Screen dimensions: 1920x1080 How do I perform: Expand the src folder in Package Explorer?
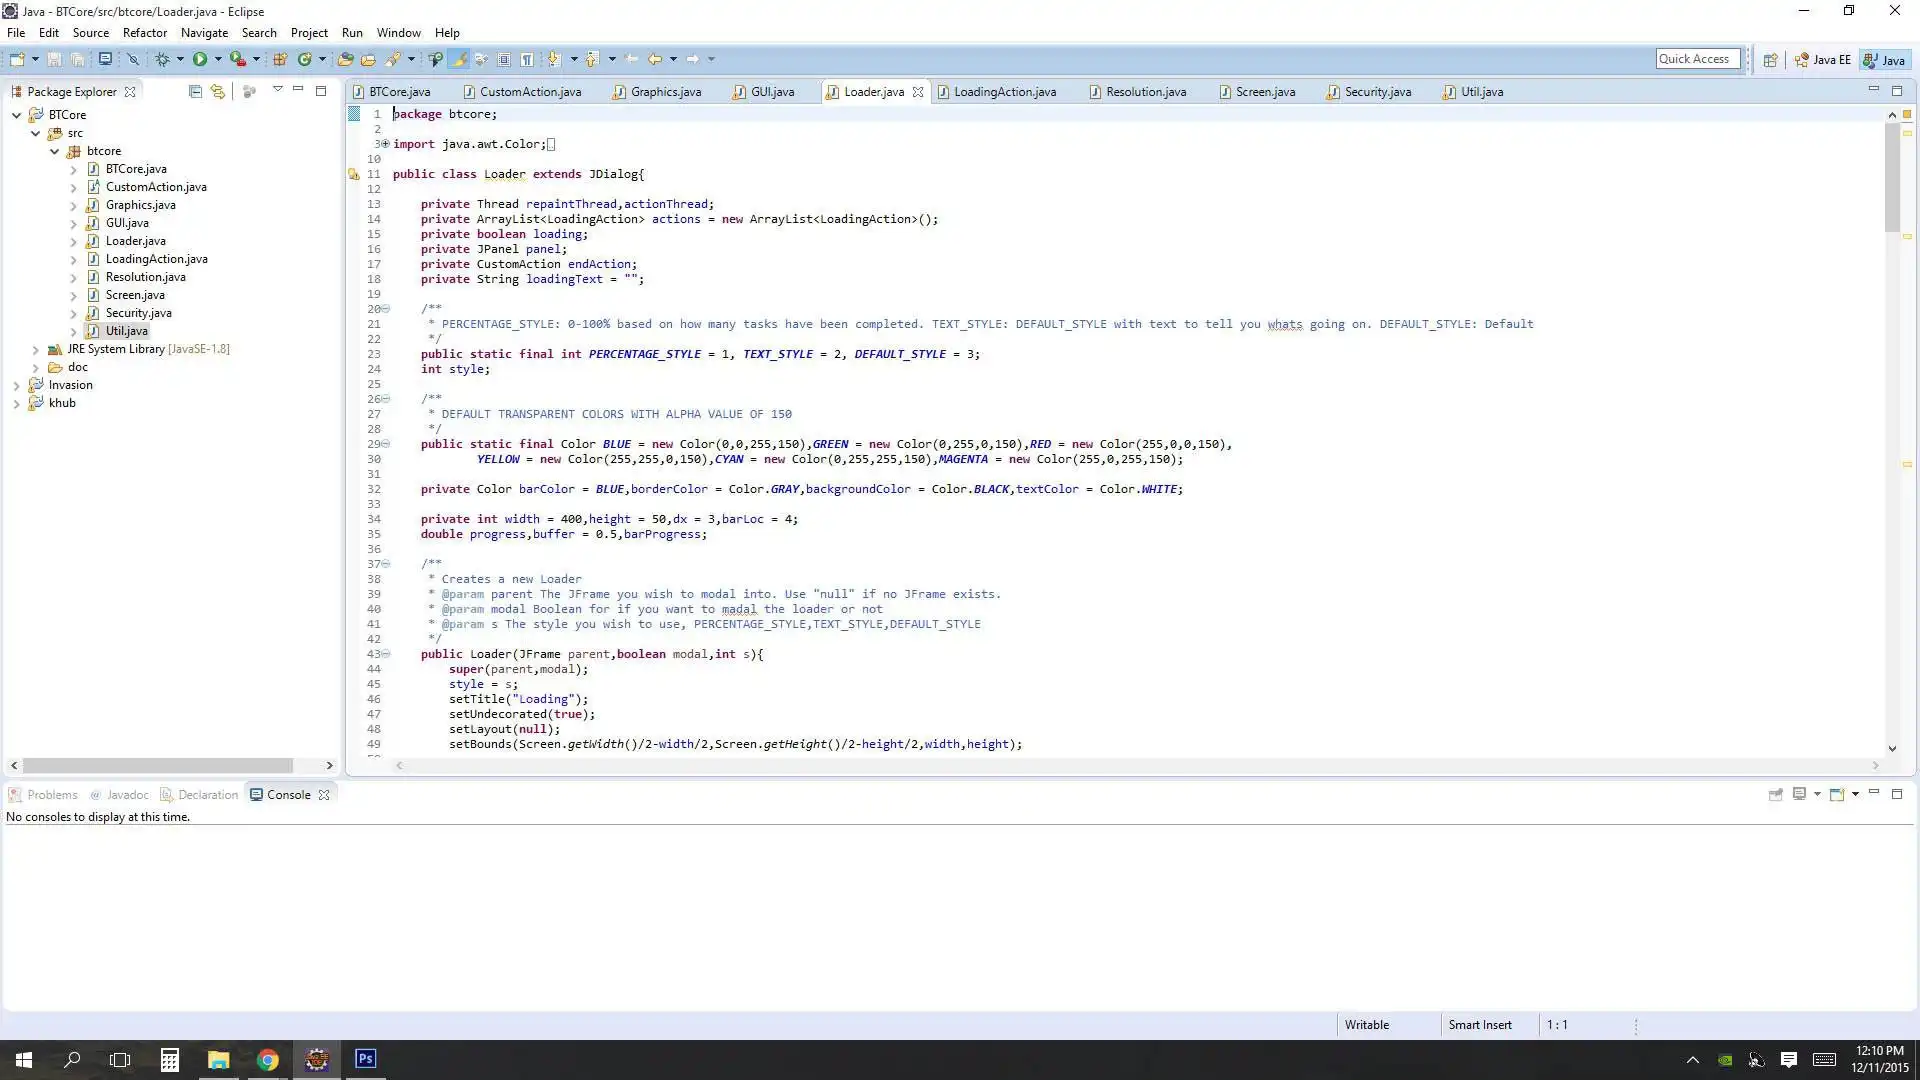[x=54, y=132]
